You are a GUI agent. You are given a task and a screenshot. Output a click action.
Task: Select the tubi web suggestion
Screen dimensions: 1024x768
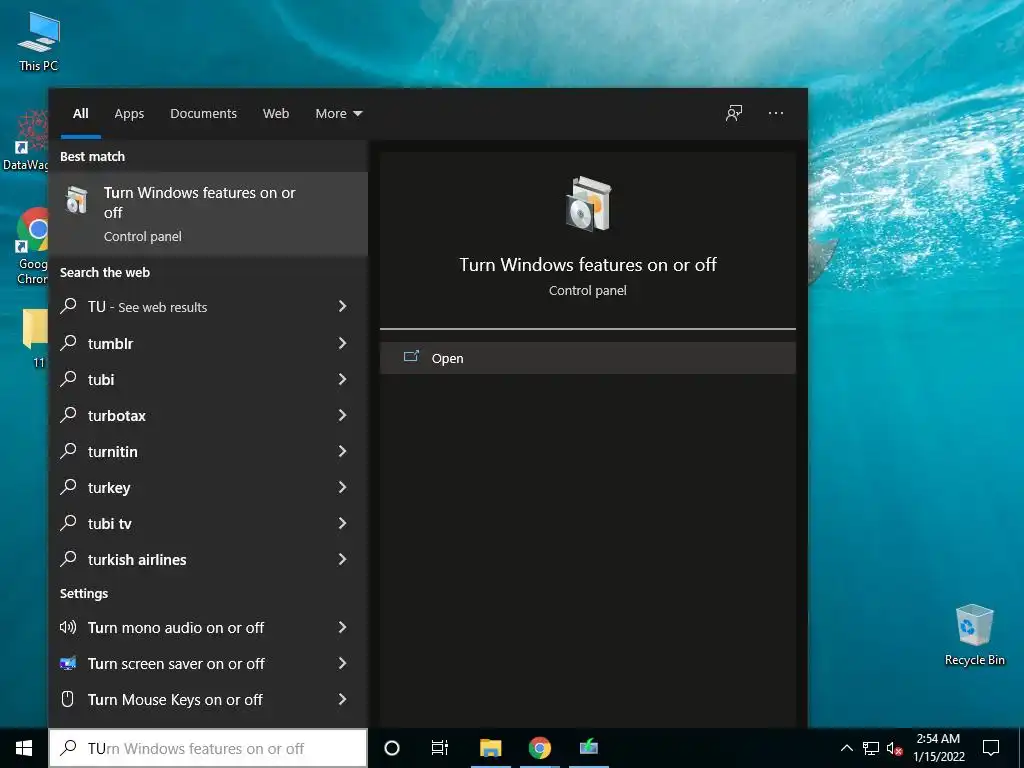click(x=208, y=379)
